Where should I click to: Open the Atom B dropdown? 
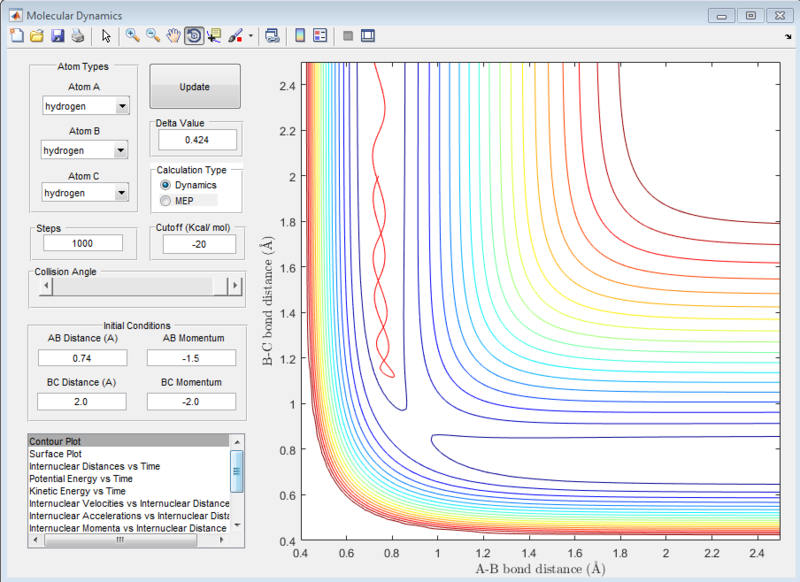[121, 150]
